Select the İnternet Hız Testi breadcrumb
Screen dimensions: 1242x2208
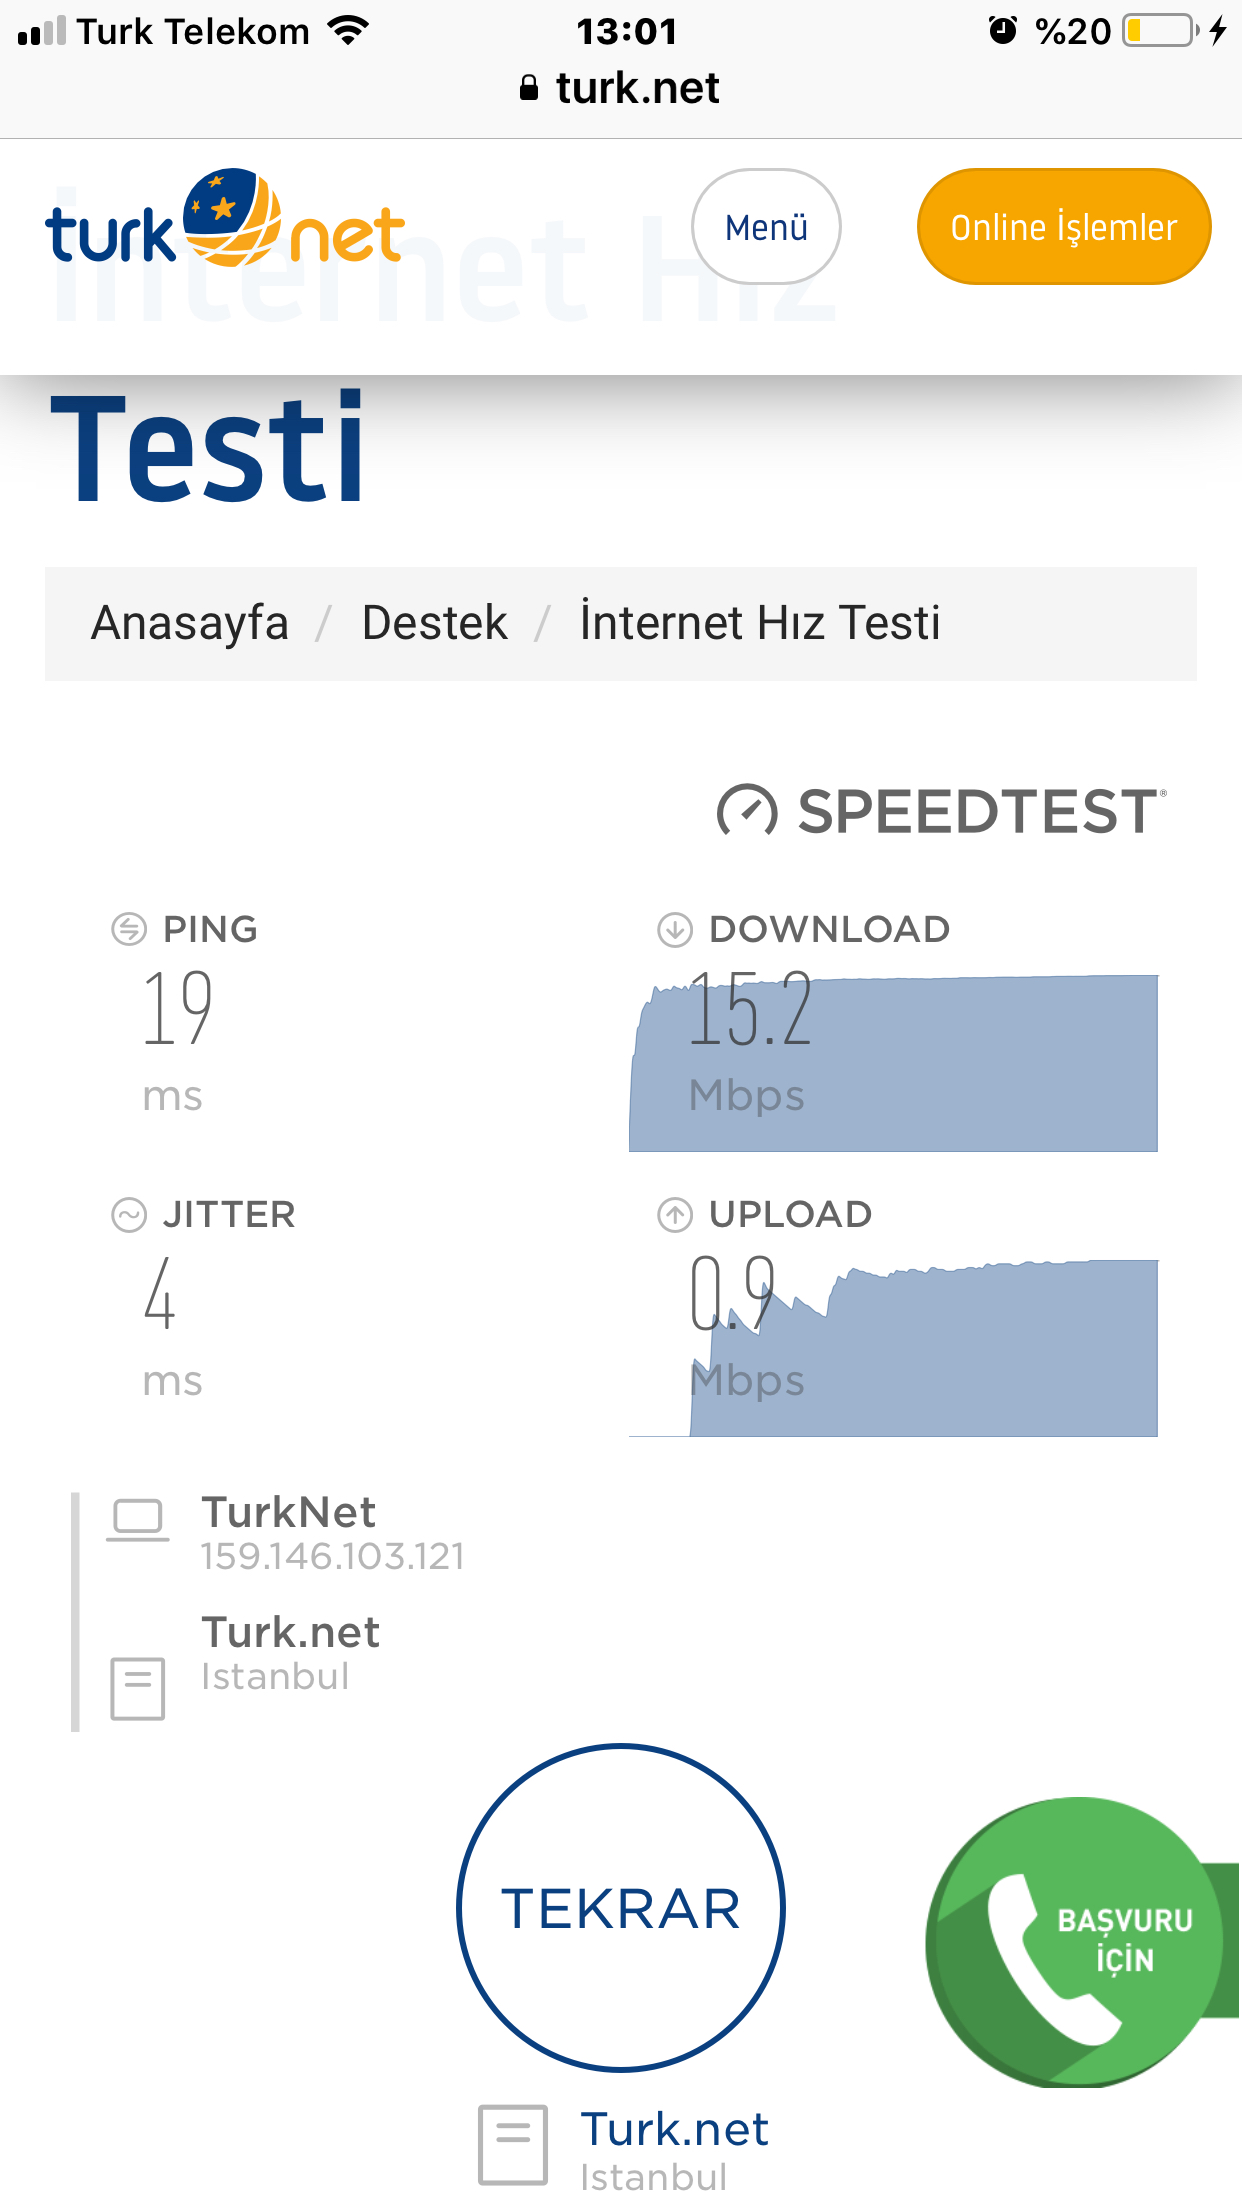(760, 623)
